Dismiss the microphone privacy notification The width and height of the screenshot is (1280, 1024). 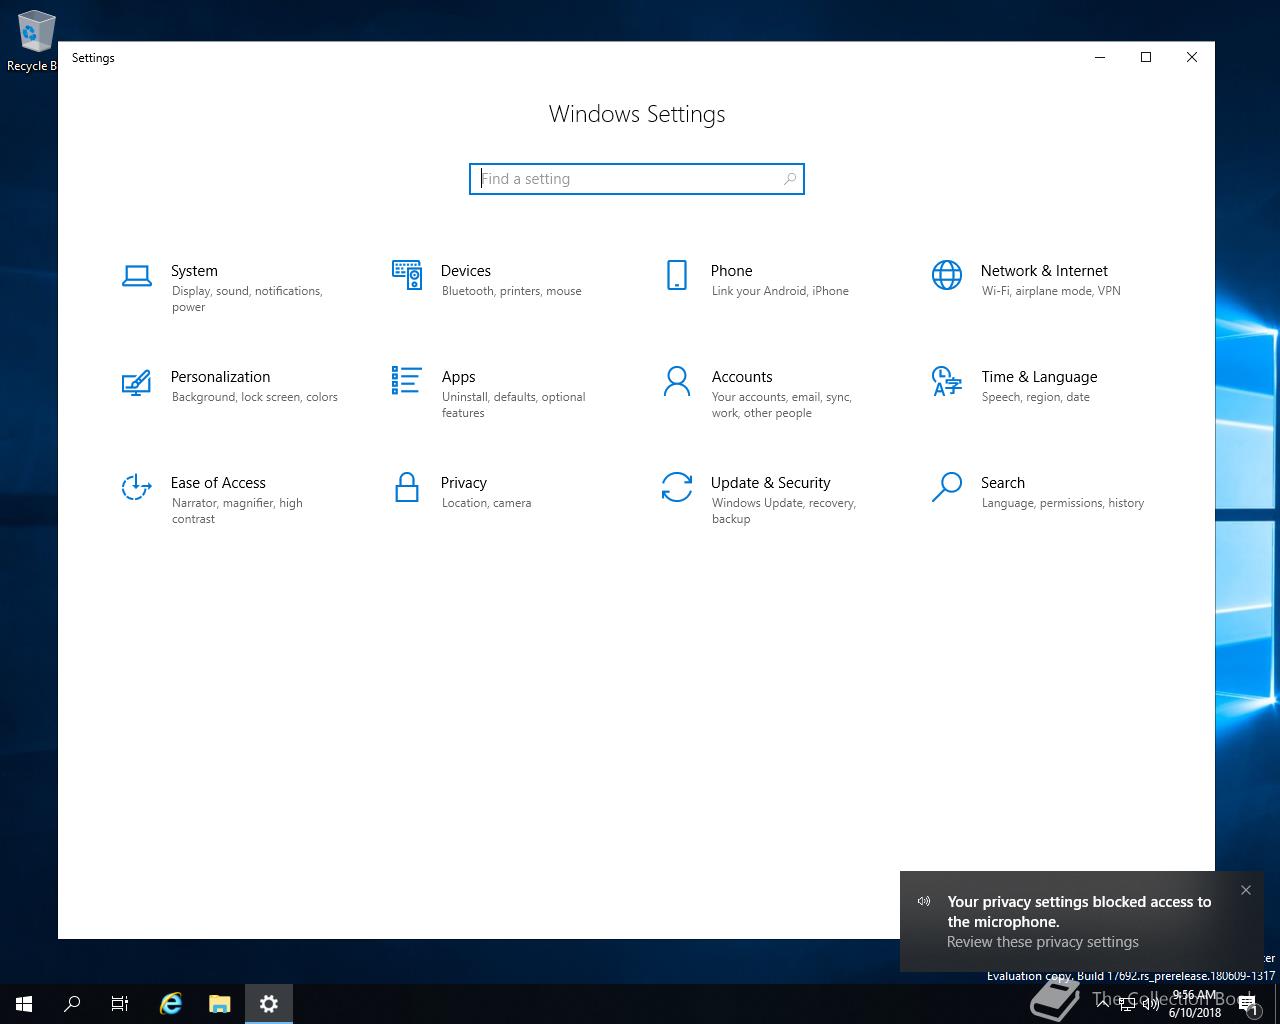(x=1246, y=890)
